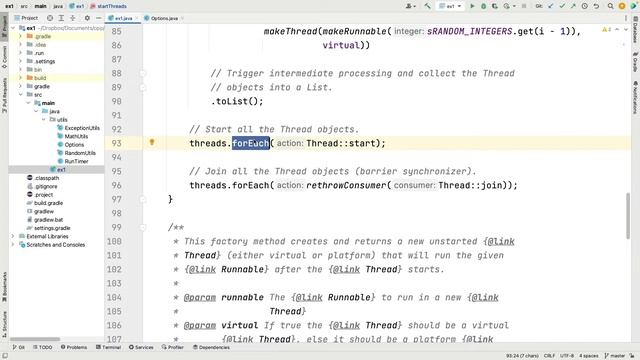Open the ex1 run configuration dropdown

[x=451, y=6]
